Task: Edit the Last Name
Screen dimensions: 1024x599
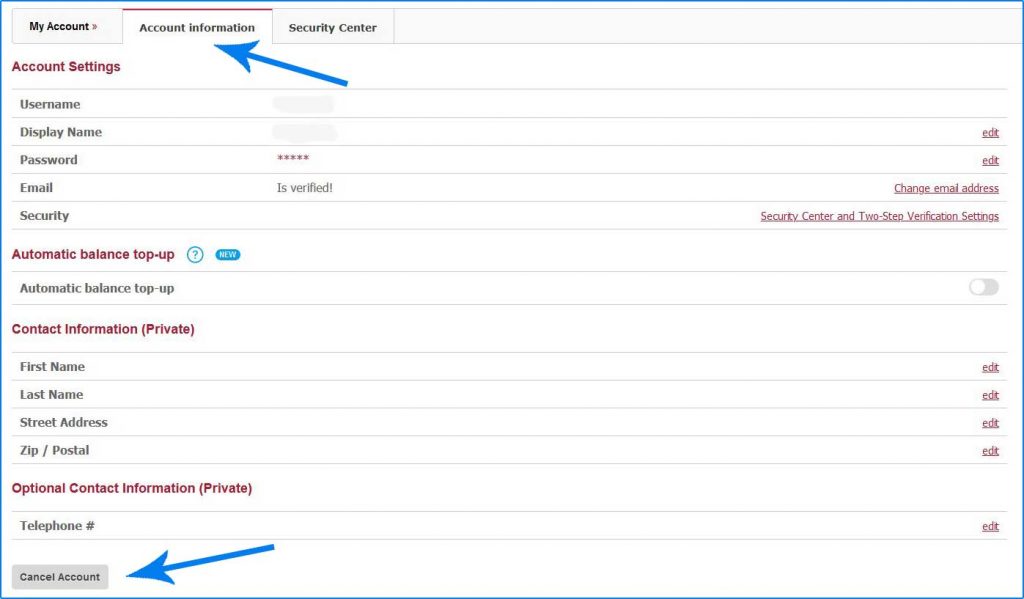Action: 990,395
